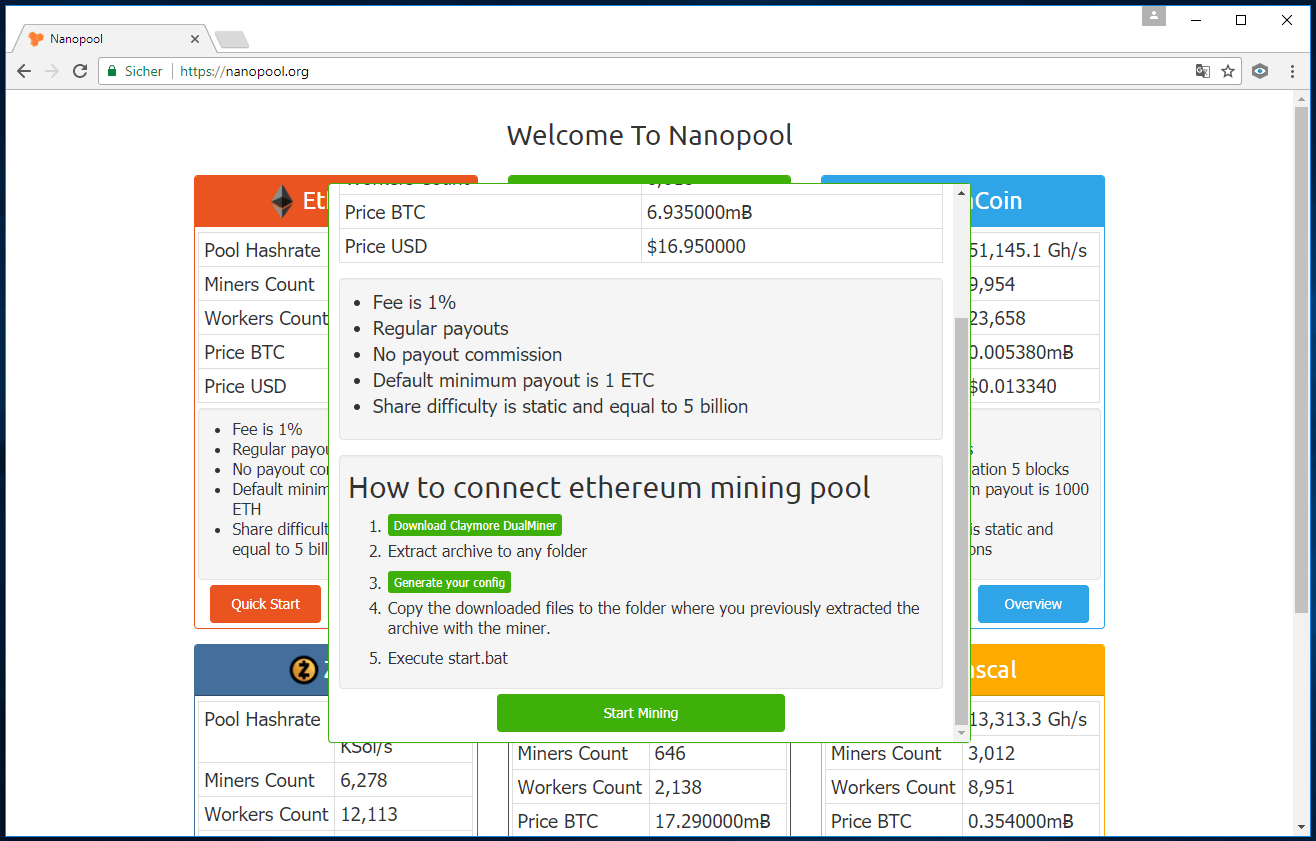
Task: Select the 23,658 workers value
Action: [997, 319]
